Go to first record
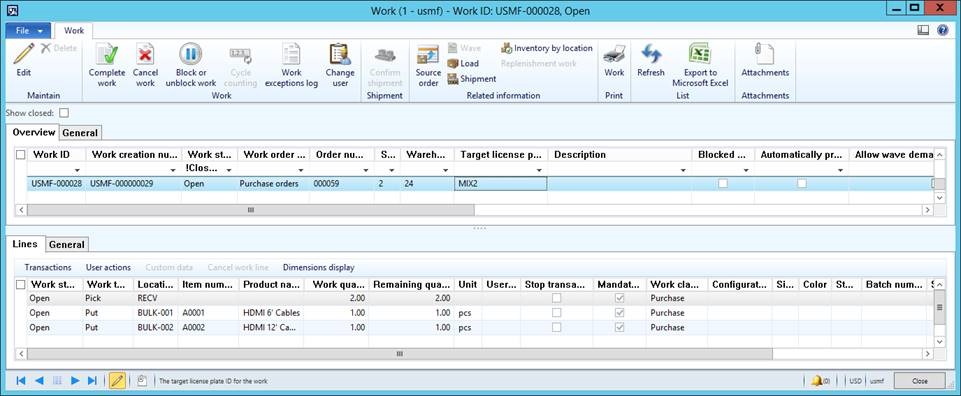The height and width of the screenshot is (396, 961). pos(20,381)
